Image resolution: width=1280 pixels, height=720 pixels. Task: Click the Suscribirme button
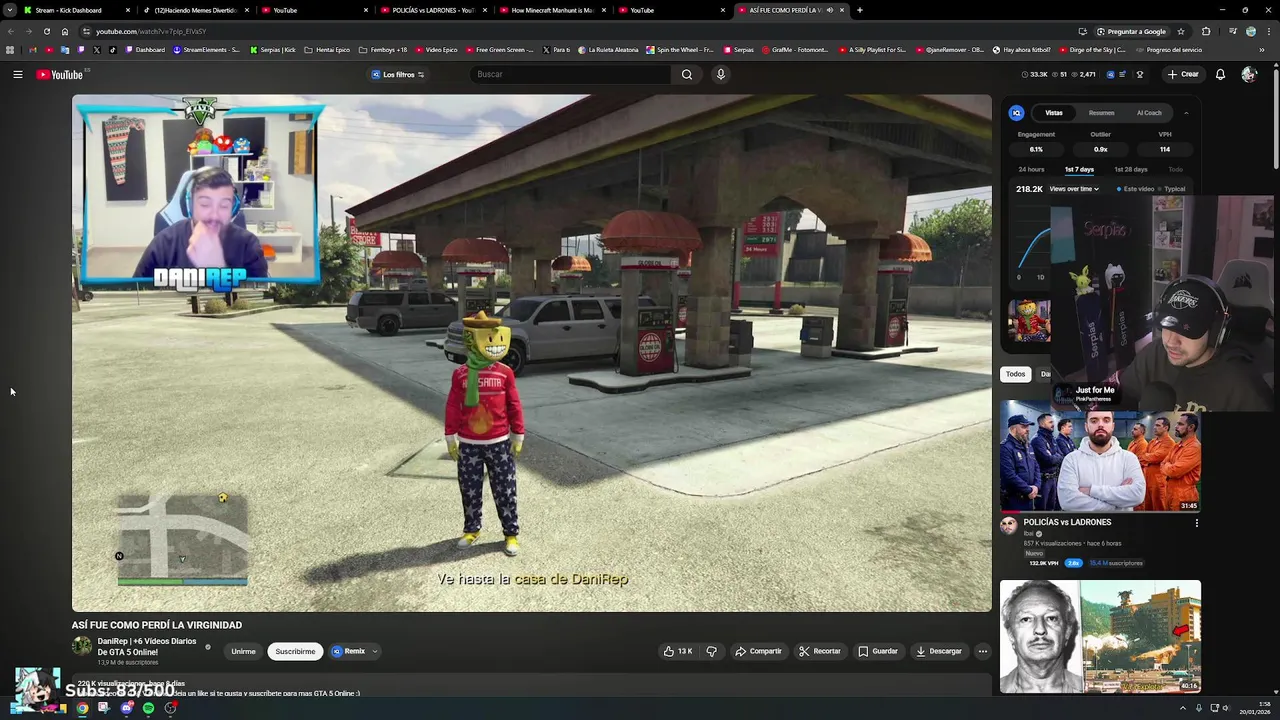(x=295, y=651)
